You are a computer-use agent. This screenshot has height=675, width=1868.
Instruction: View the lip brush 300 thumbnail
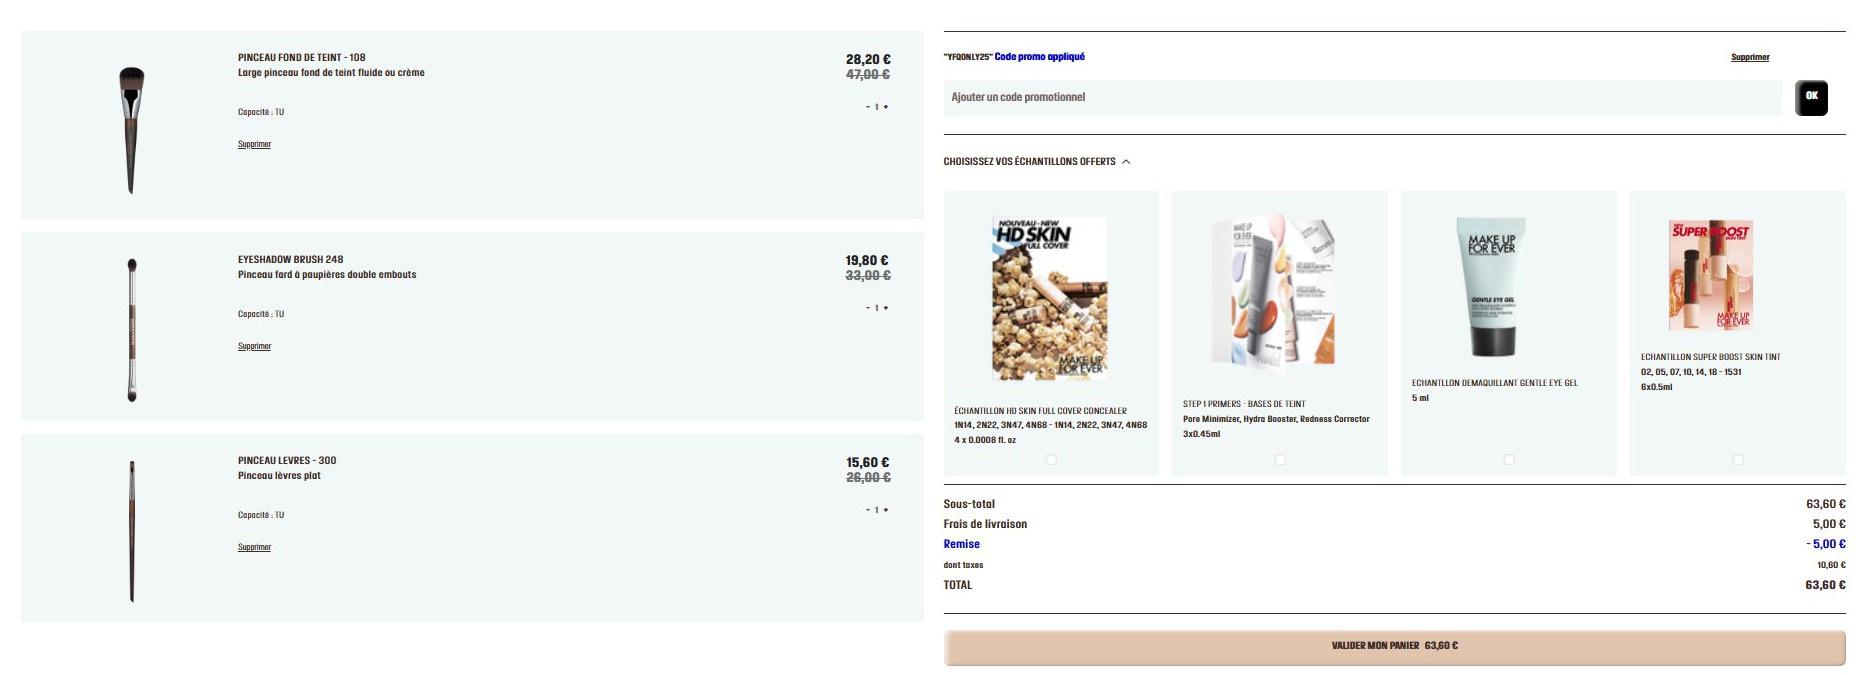tap(131, 531)
